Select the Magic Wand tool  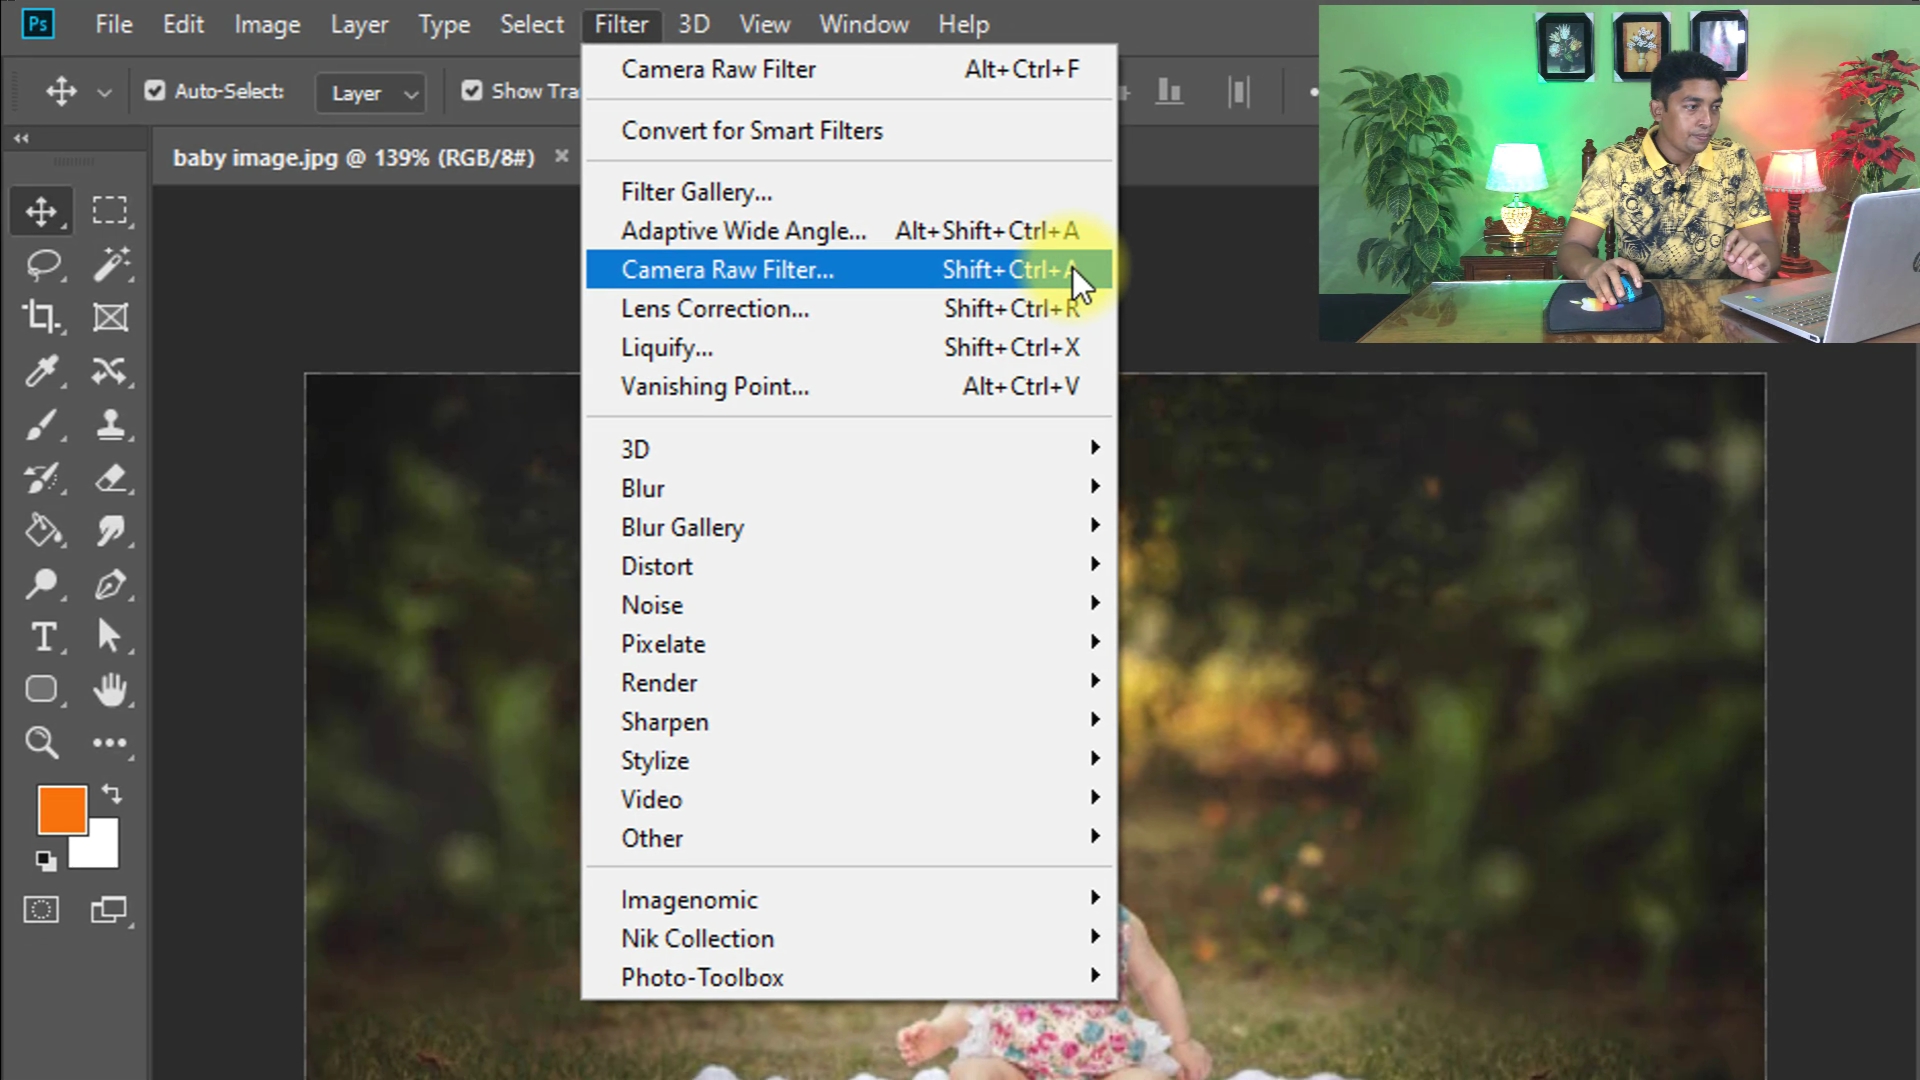110,265
